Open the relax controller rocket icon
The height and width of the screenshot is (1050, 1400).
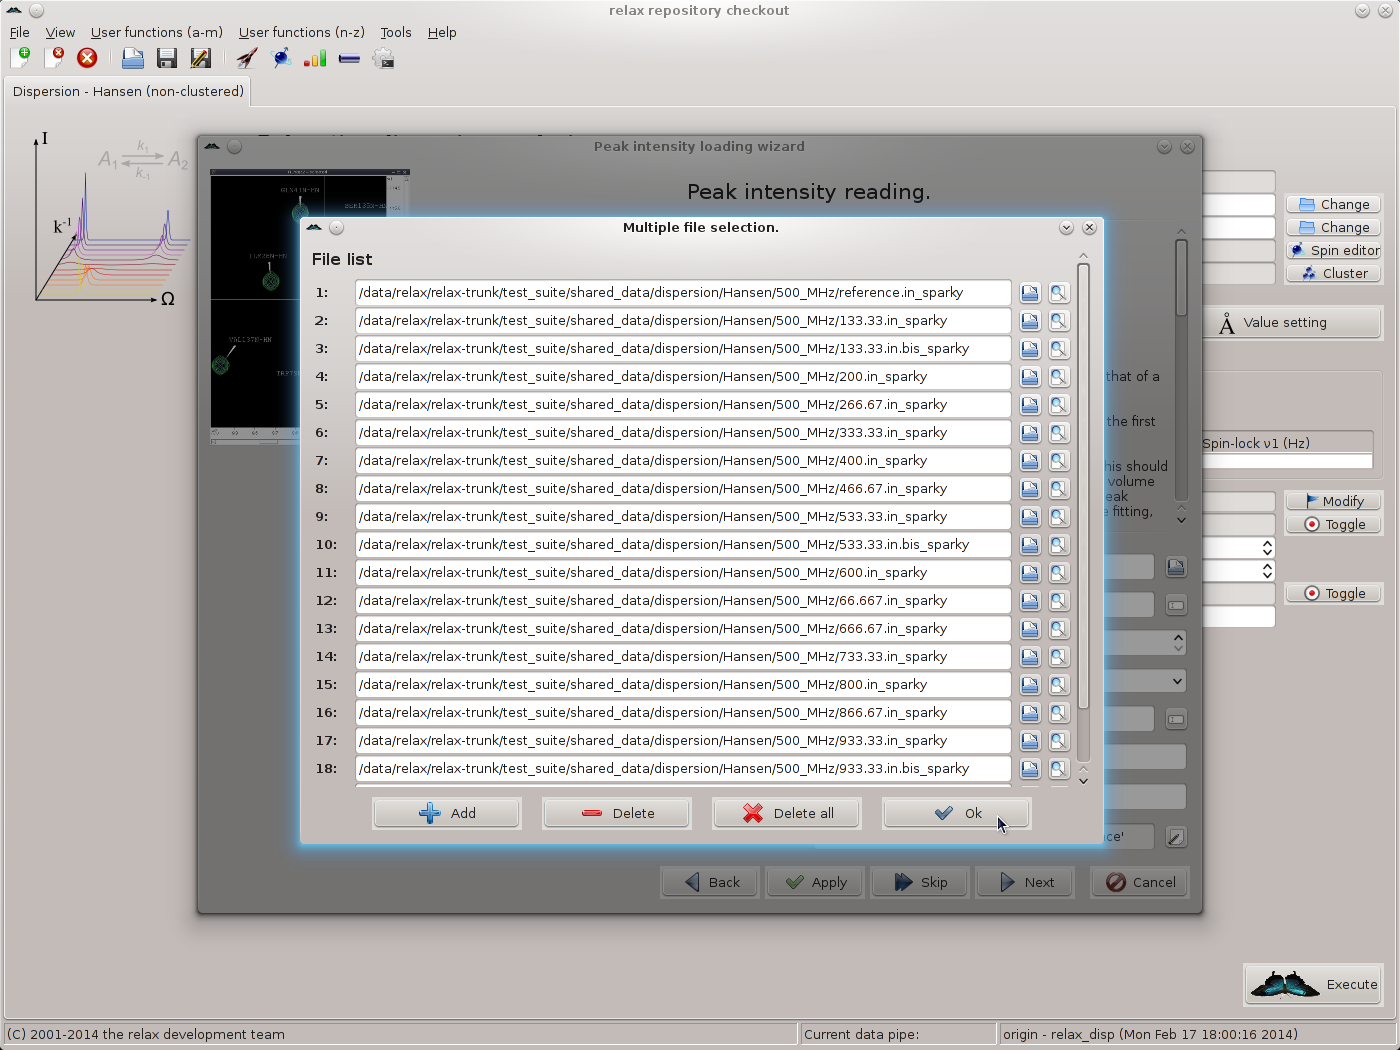(x=247, y=58)
